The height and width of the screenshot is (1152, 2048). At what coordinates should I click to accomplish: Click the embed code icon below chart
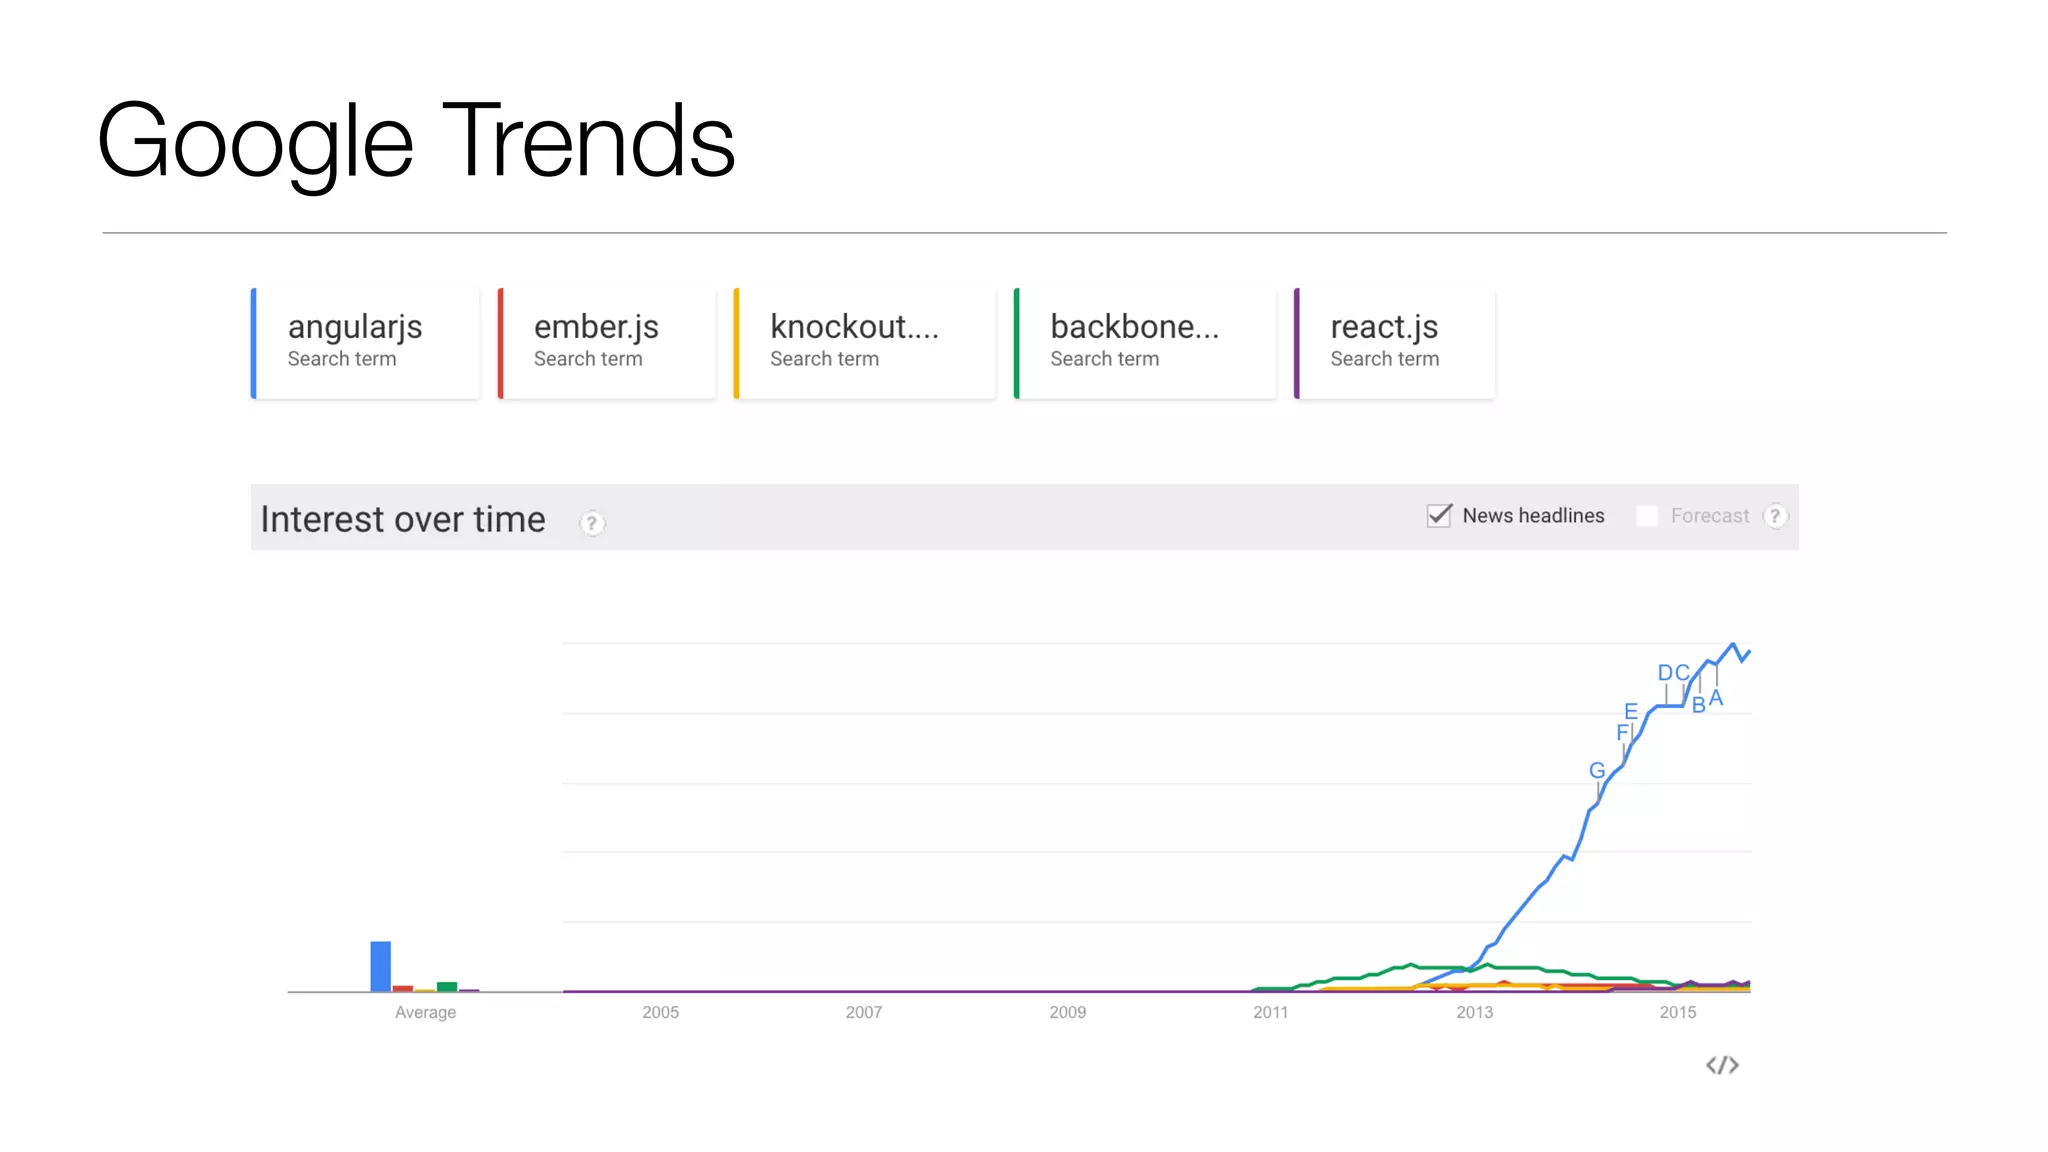pyautogui.click(x=1722, y=1065)
